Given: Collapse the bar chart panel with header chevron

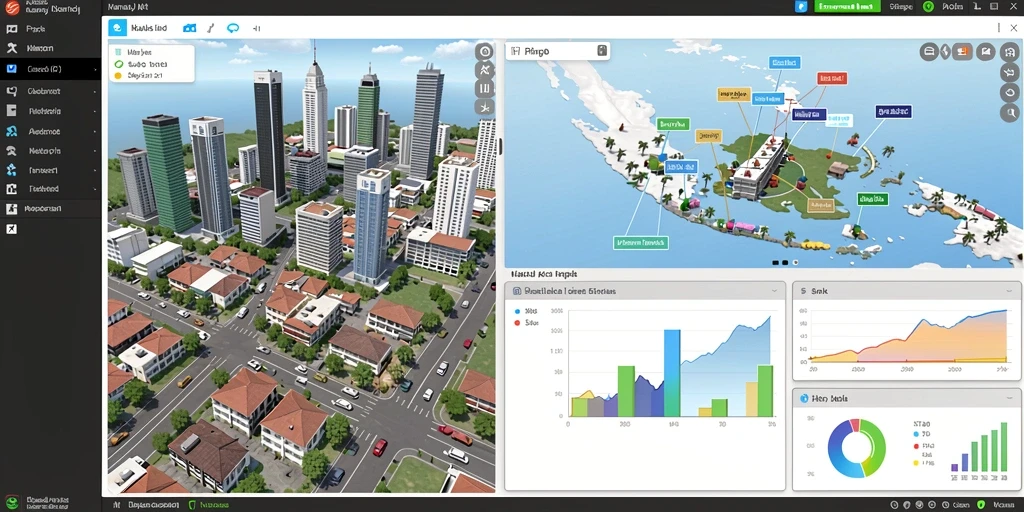Looking at the screenshot, I should tap(775, 291).
